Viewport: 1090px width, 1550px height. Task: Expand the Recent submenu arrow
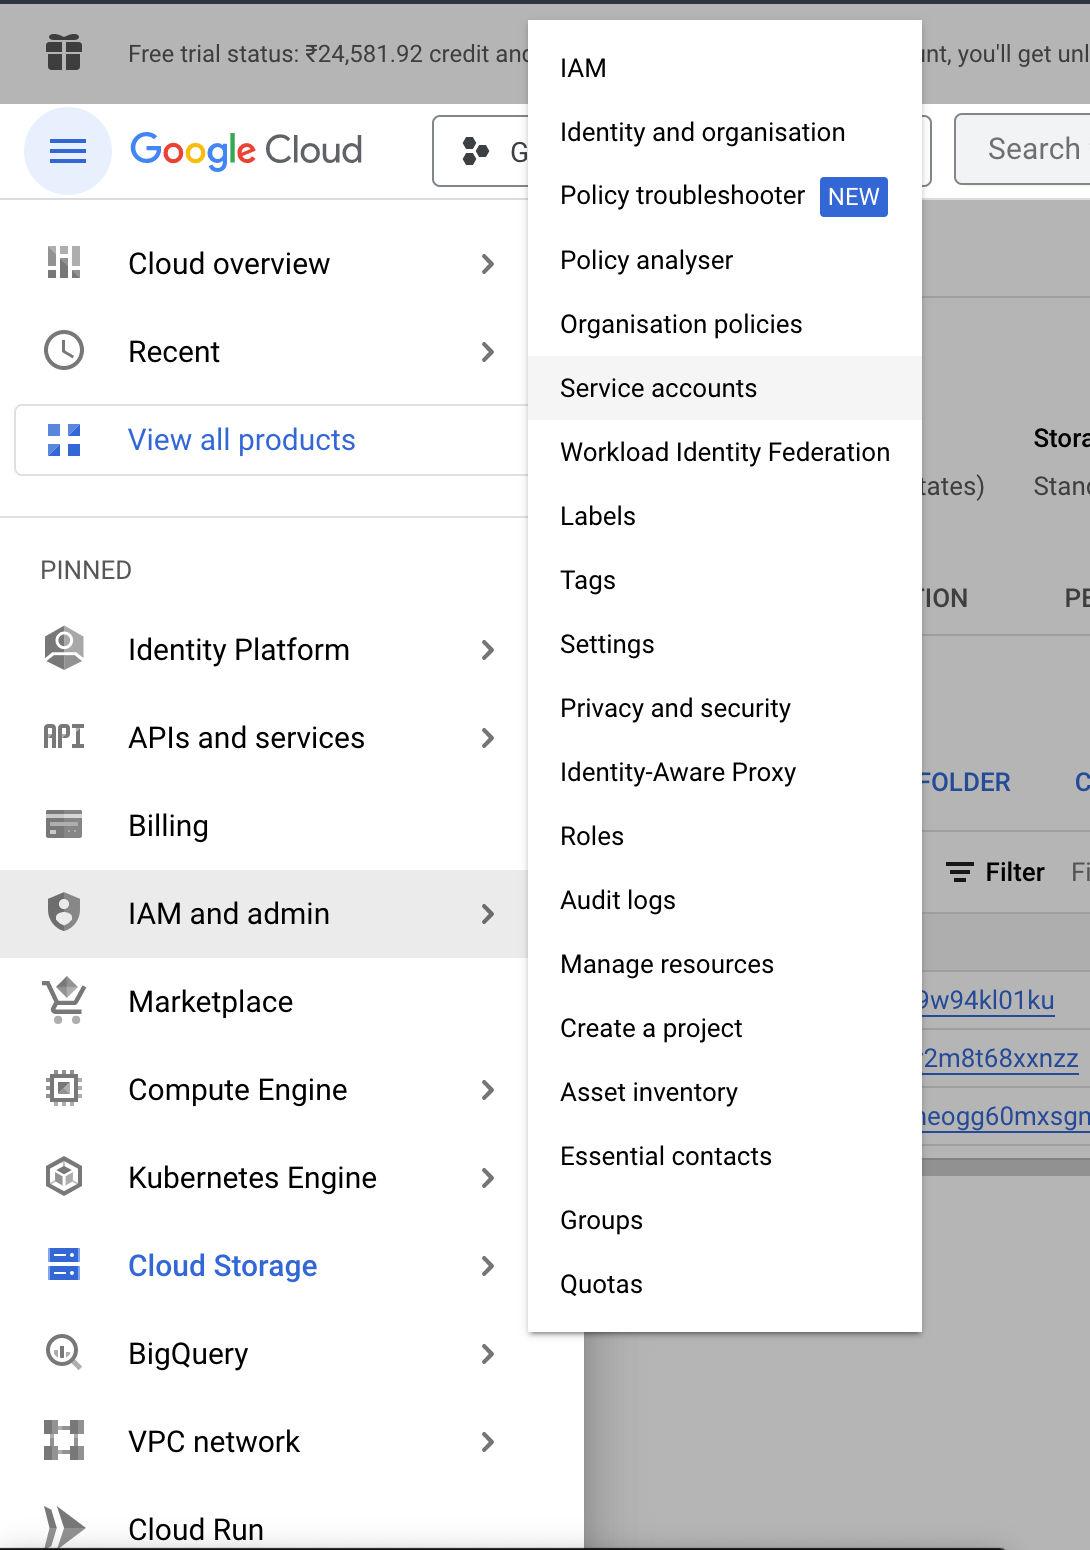[488, 352]
